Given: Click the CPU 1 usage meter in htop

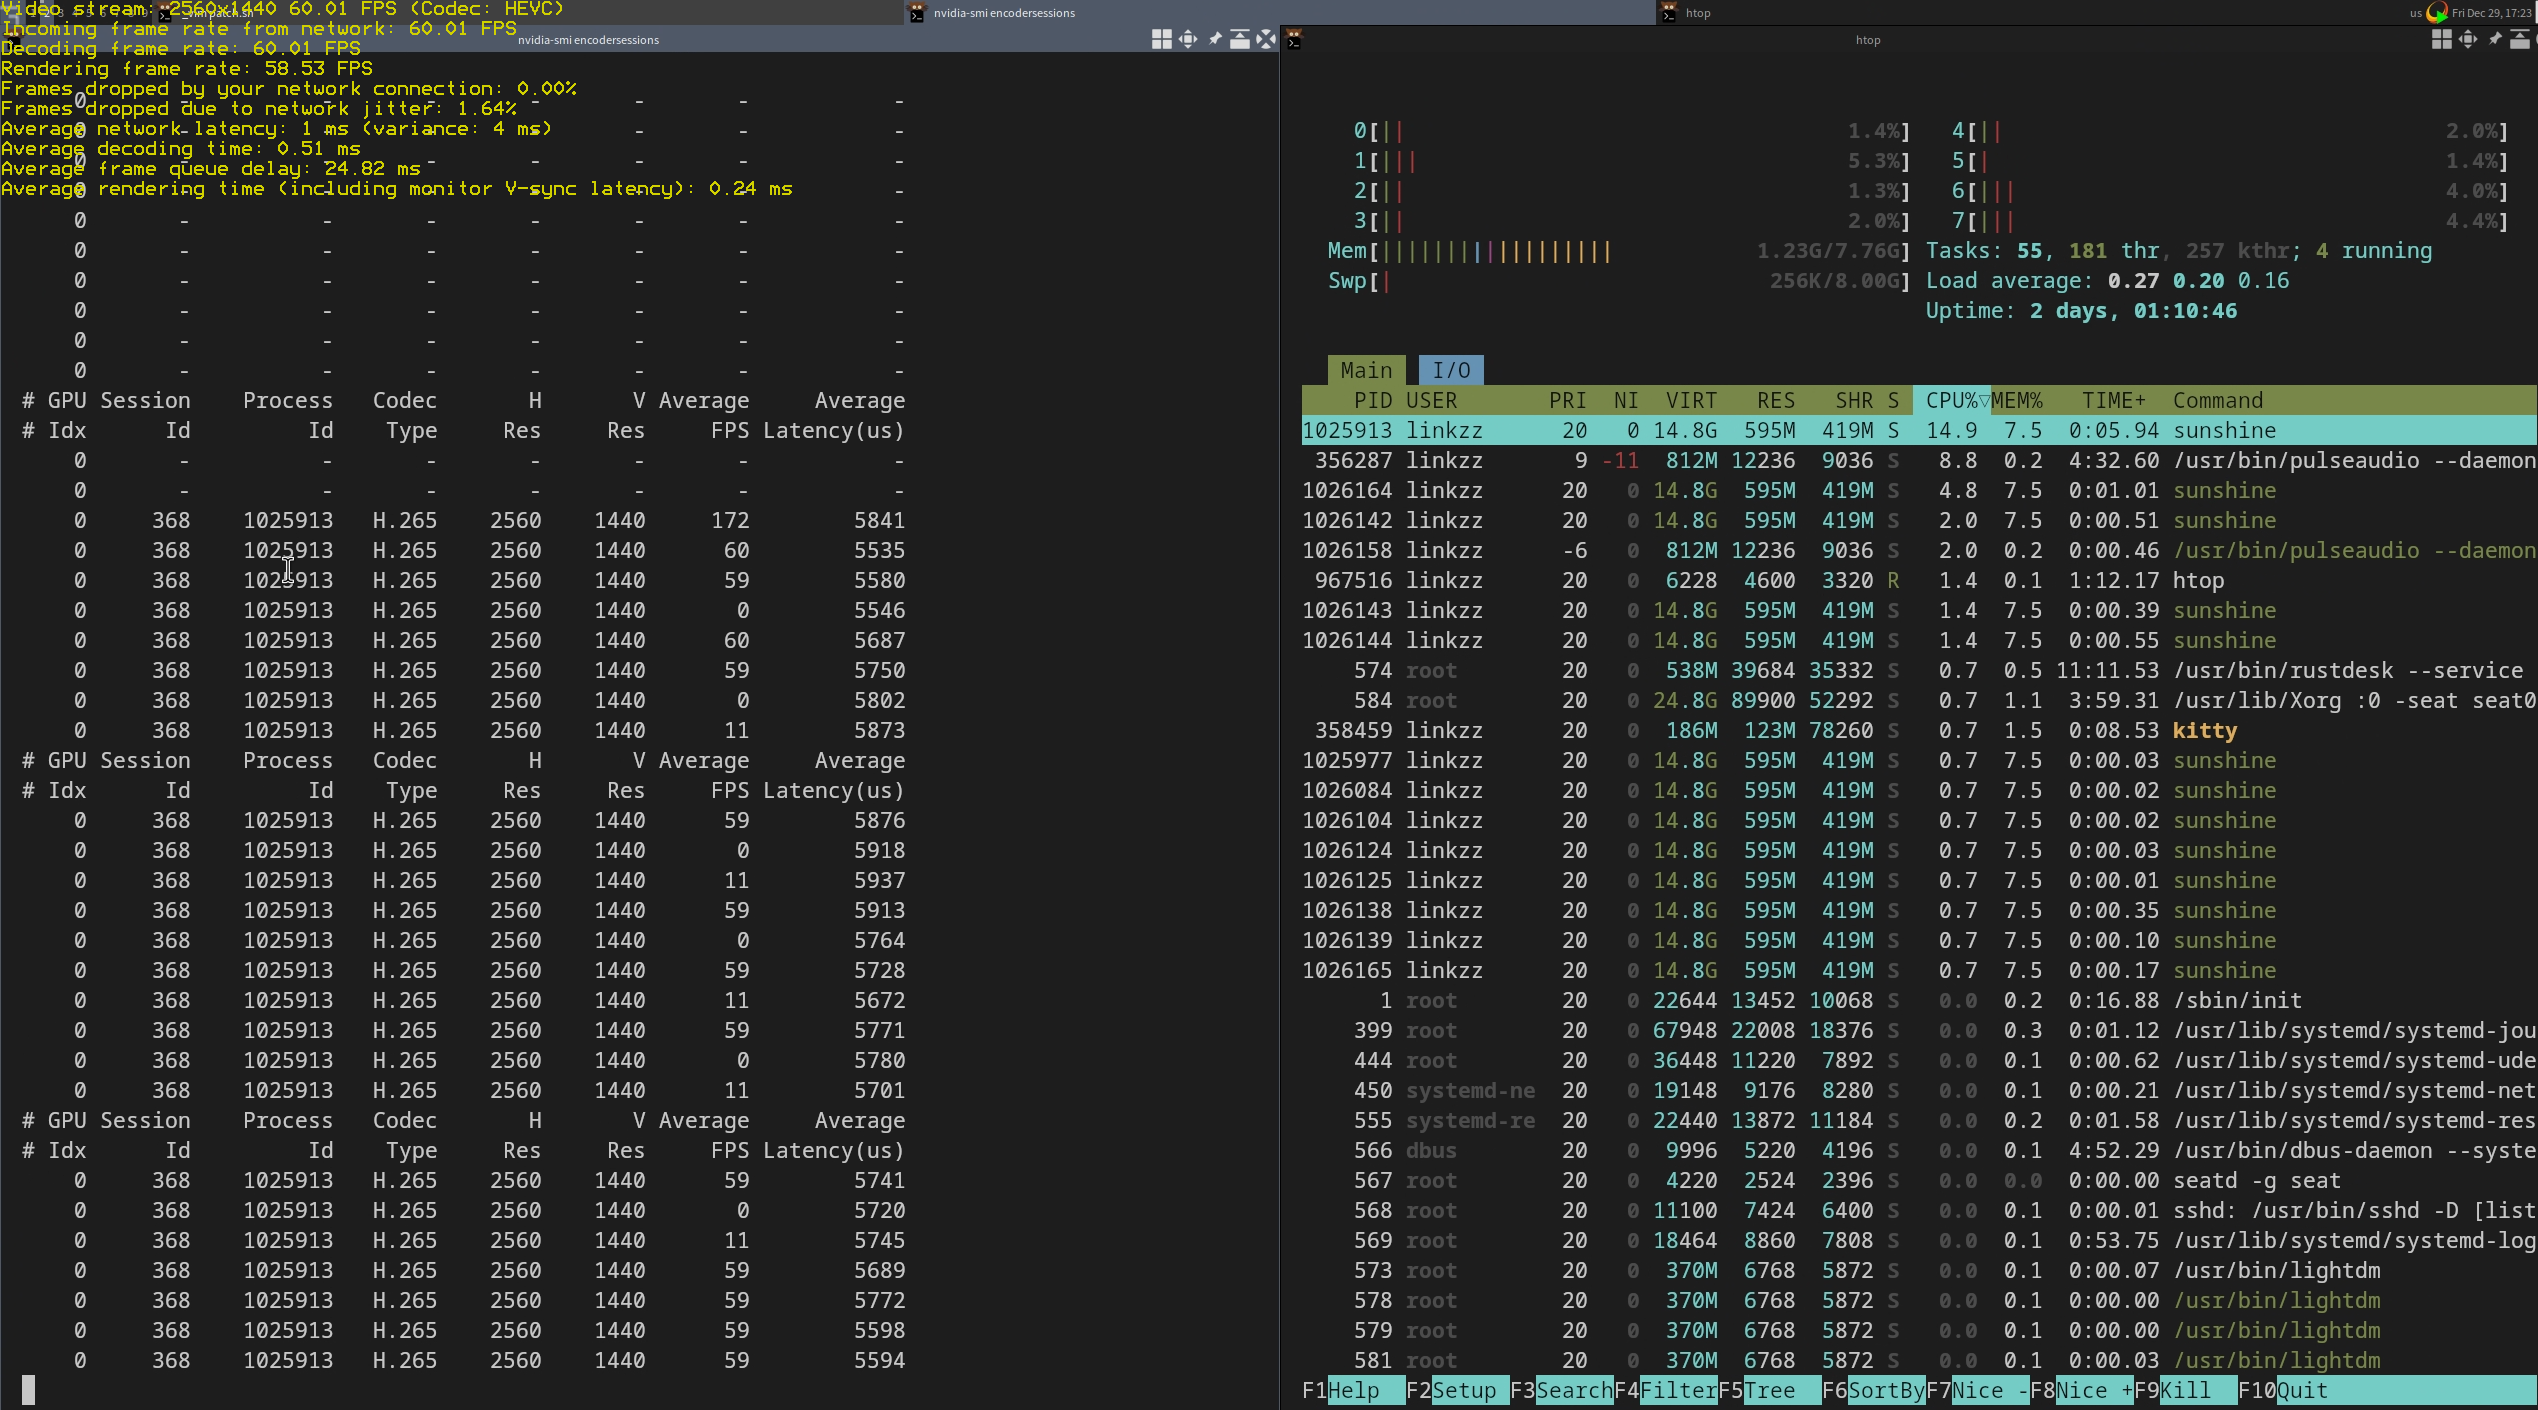Looking at the screenshot, I should click(x=1632, y=161).
